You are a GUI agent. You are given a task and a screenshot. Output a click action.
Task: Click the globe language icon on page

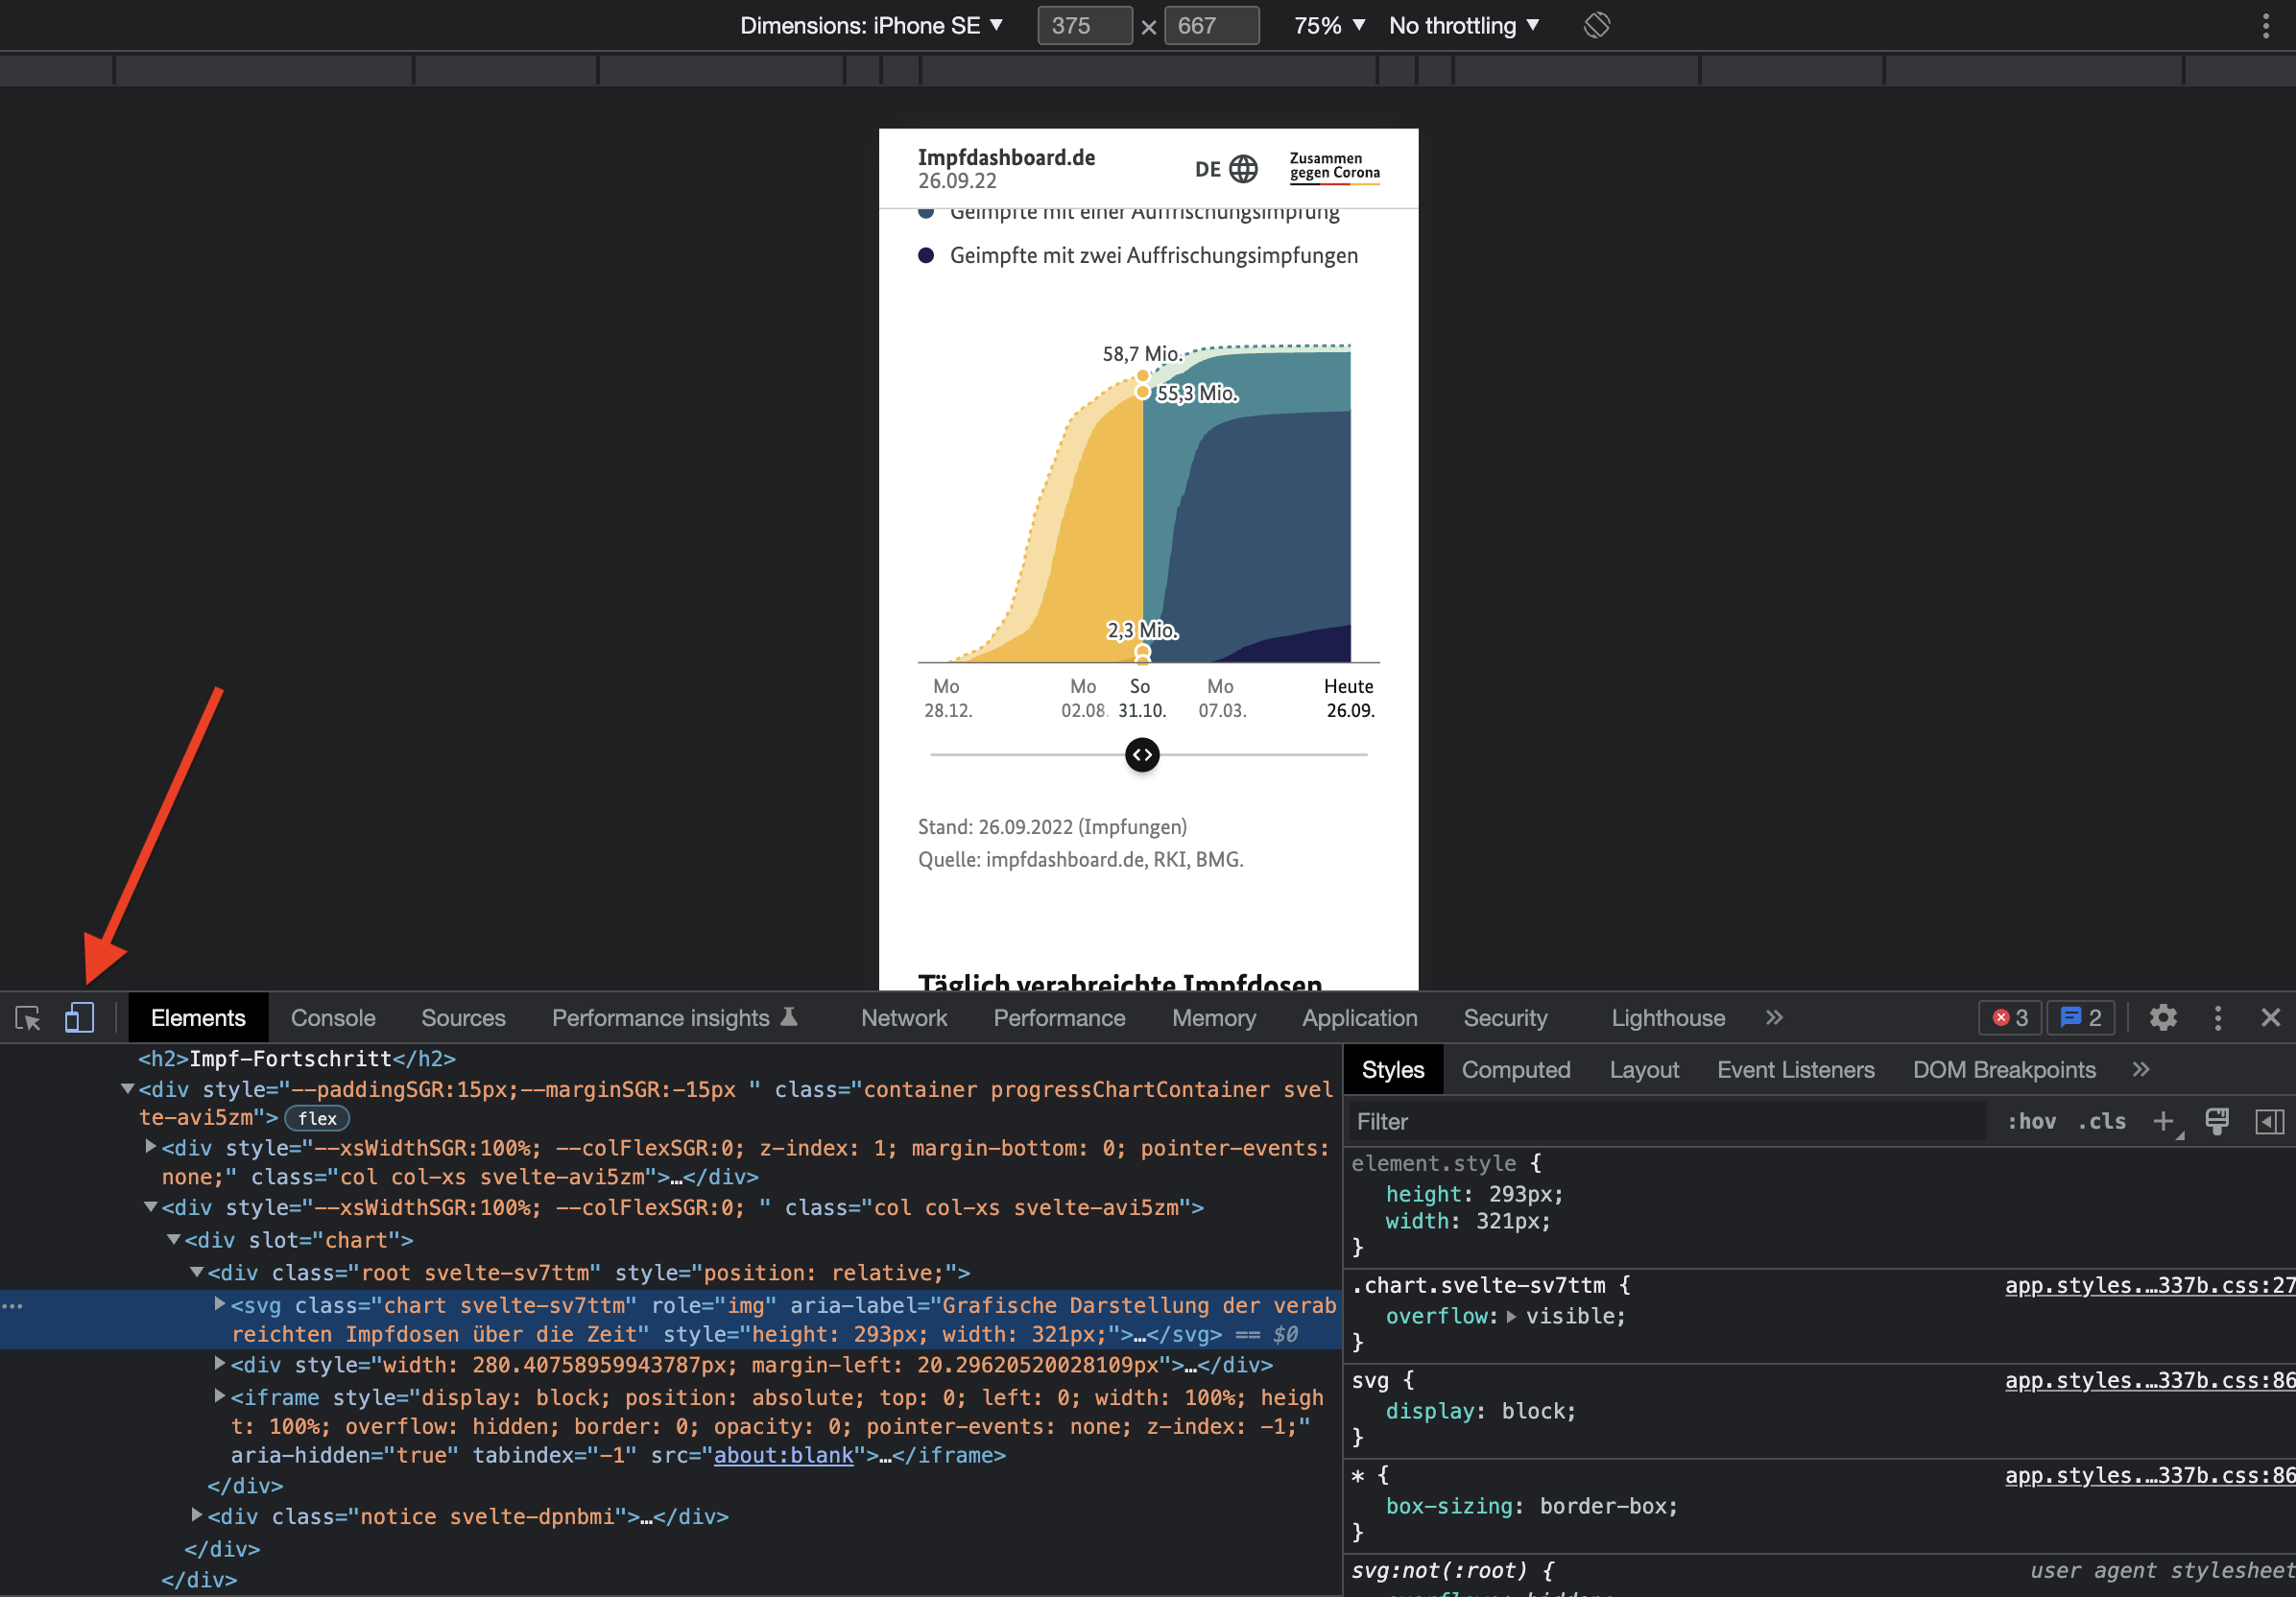point(1243,169)
